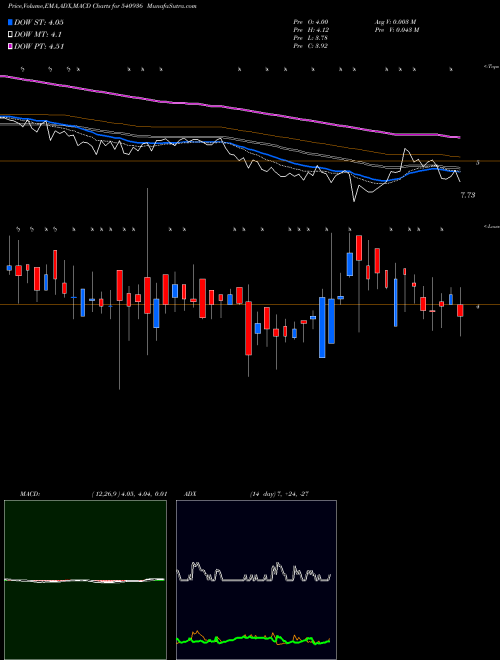This screenshot has width=500, height=660.
Task: Click the dark blue ADX chart panel
Action: 256,580
